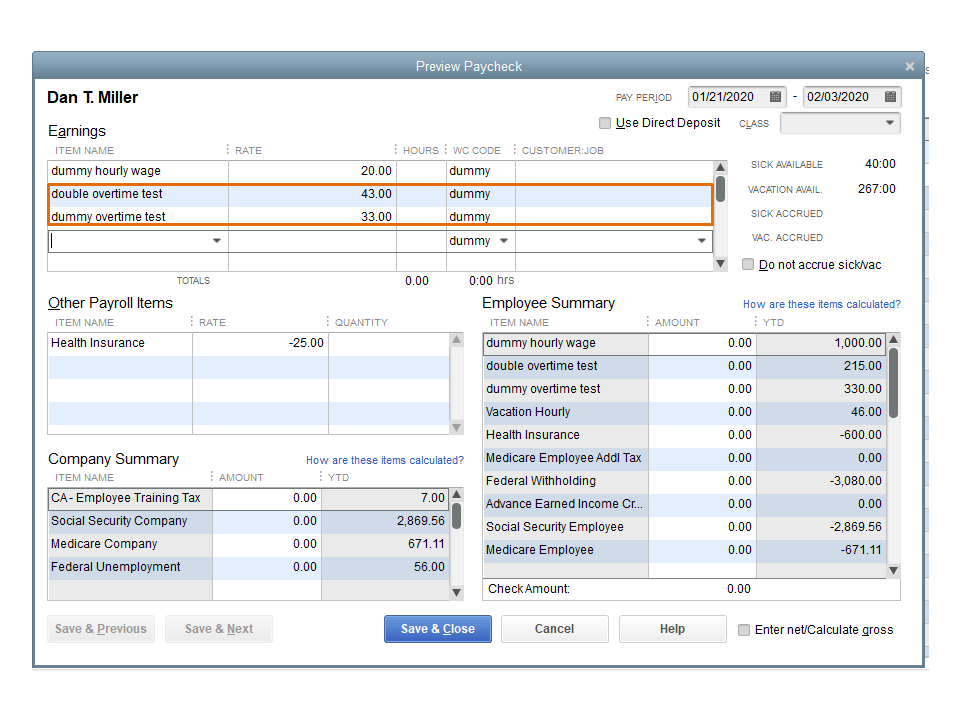Image resolution: width=960 pixels, height=720 pixels.
Task: Select double overtime test earnings row
Action: click(380, 194)
